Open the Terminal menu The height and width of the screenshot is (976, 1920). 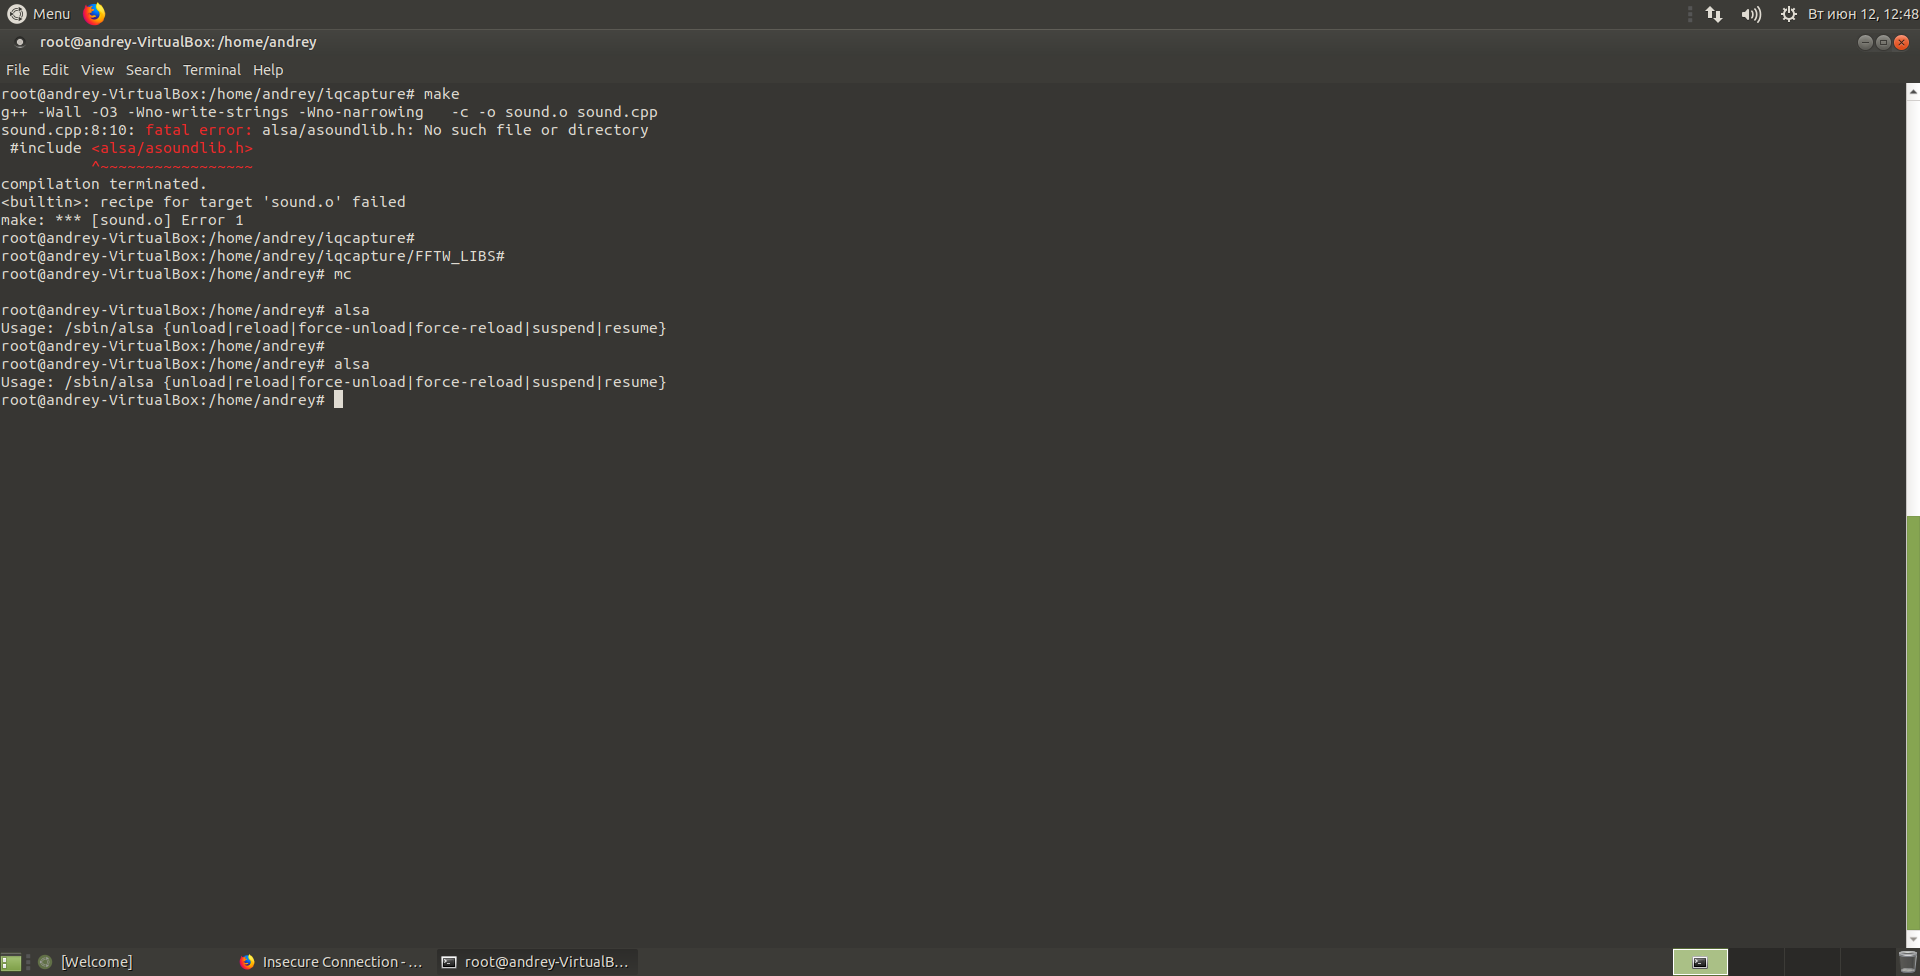pyautogui.click(x=211, y=70)
